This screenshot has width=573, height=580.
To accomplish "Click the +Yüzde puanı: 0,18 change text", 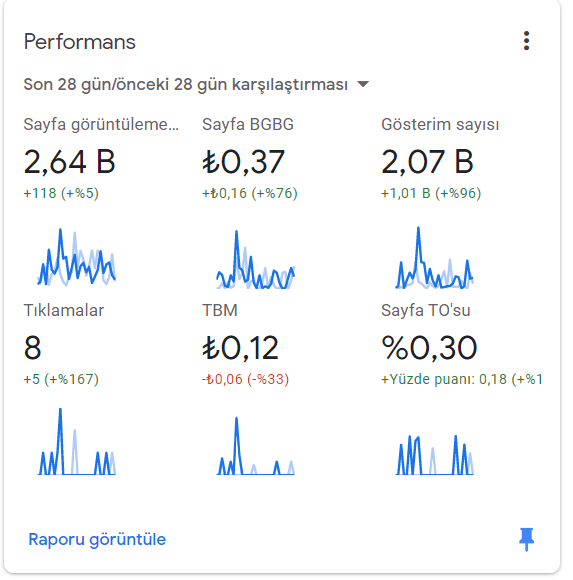I will [x=462, y=379].
